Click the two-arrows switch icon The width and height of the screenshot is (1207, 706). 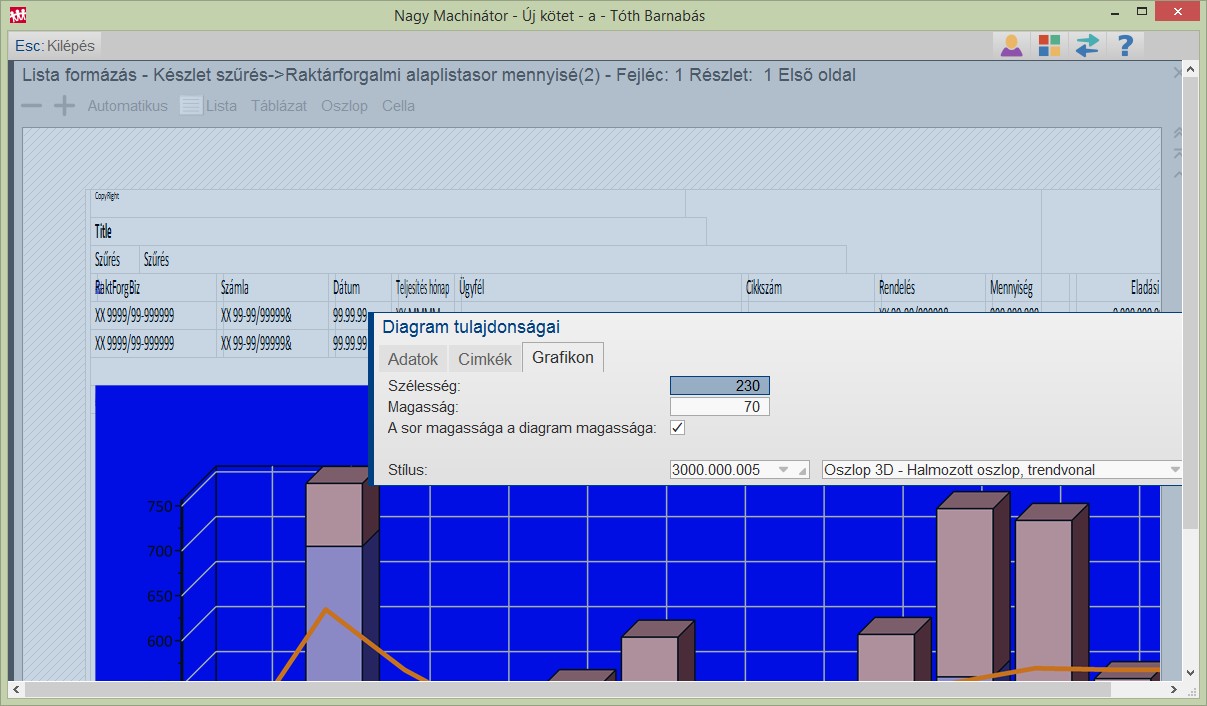[x=1087, y=45]
